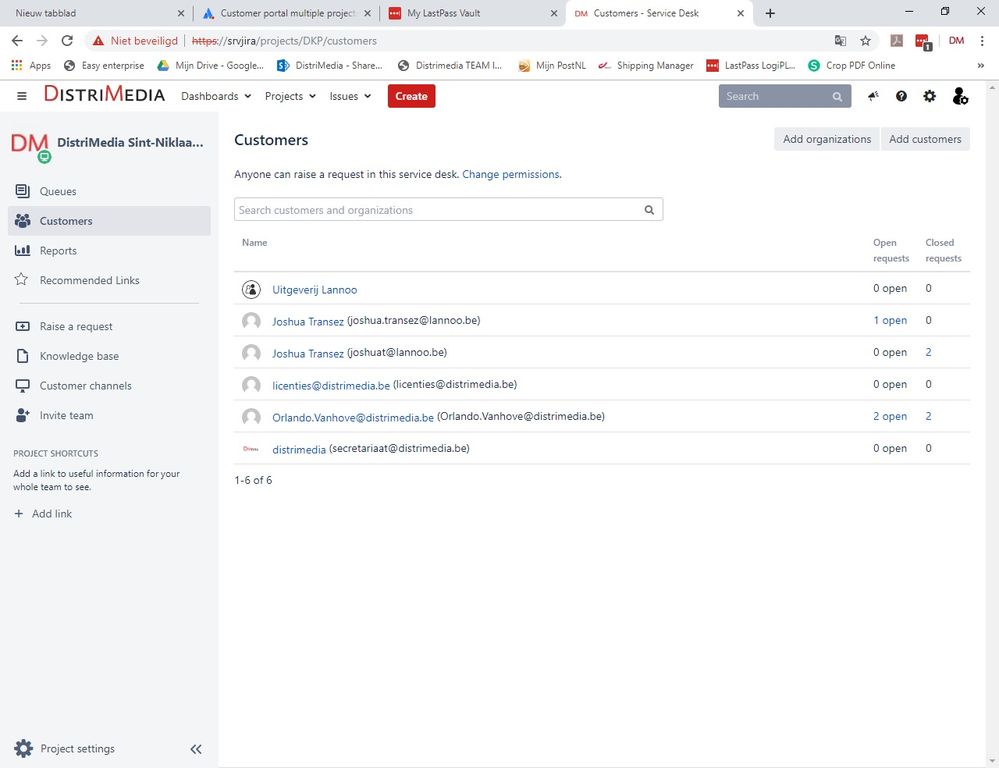The height and width of the screenshot is (768, 999).
Task: Expand the Issues dropdown
Action: (350, 96)
